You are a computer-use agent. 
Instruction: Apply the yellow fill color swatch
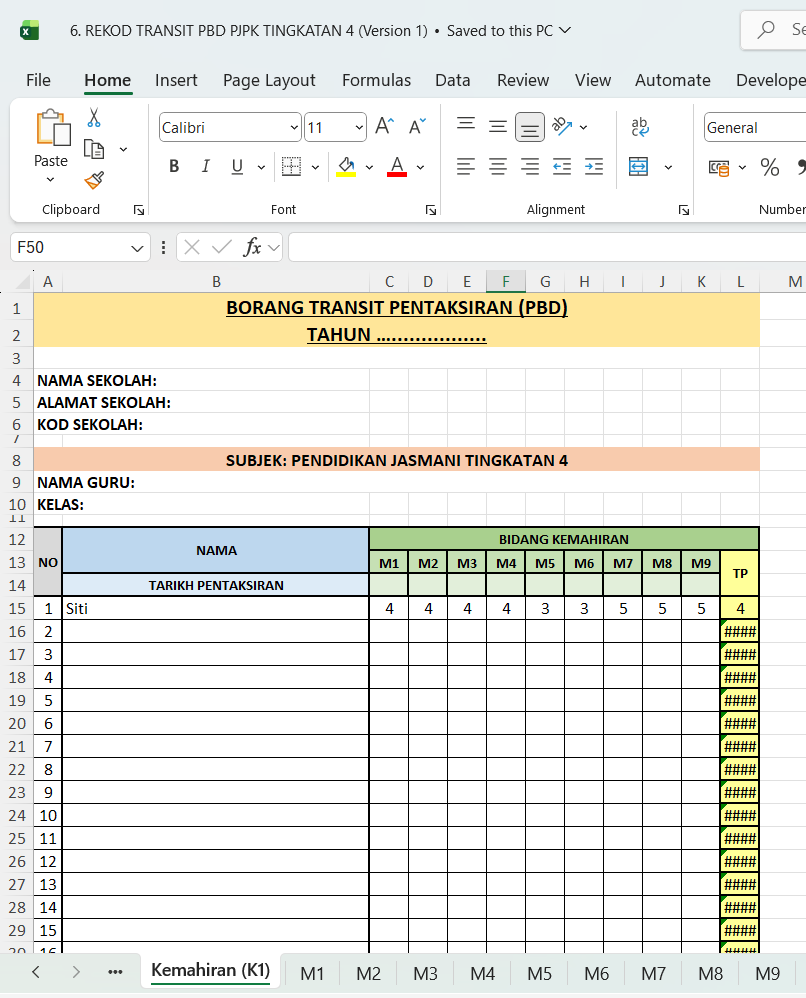(x=346, y=167)
